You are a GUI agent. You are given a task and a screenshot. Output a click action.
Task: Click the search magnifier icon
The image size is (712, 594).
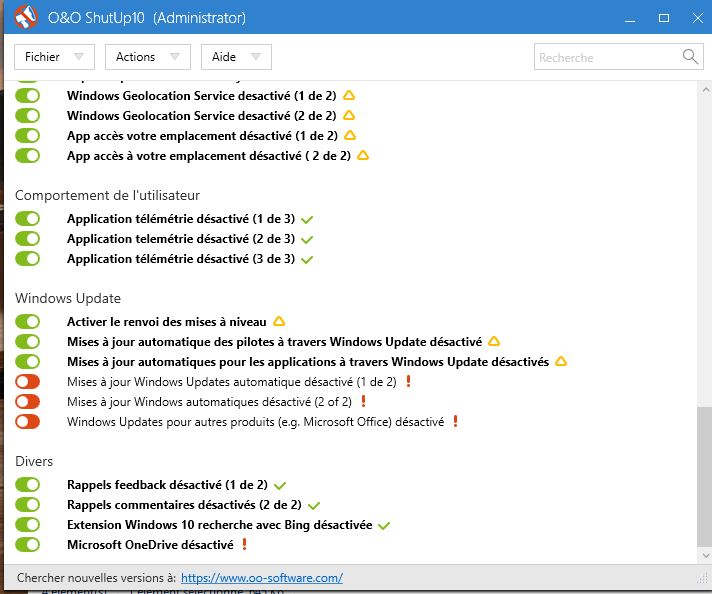pyautogui.click(x=690, y=57)
